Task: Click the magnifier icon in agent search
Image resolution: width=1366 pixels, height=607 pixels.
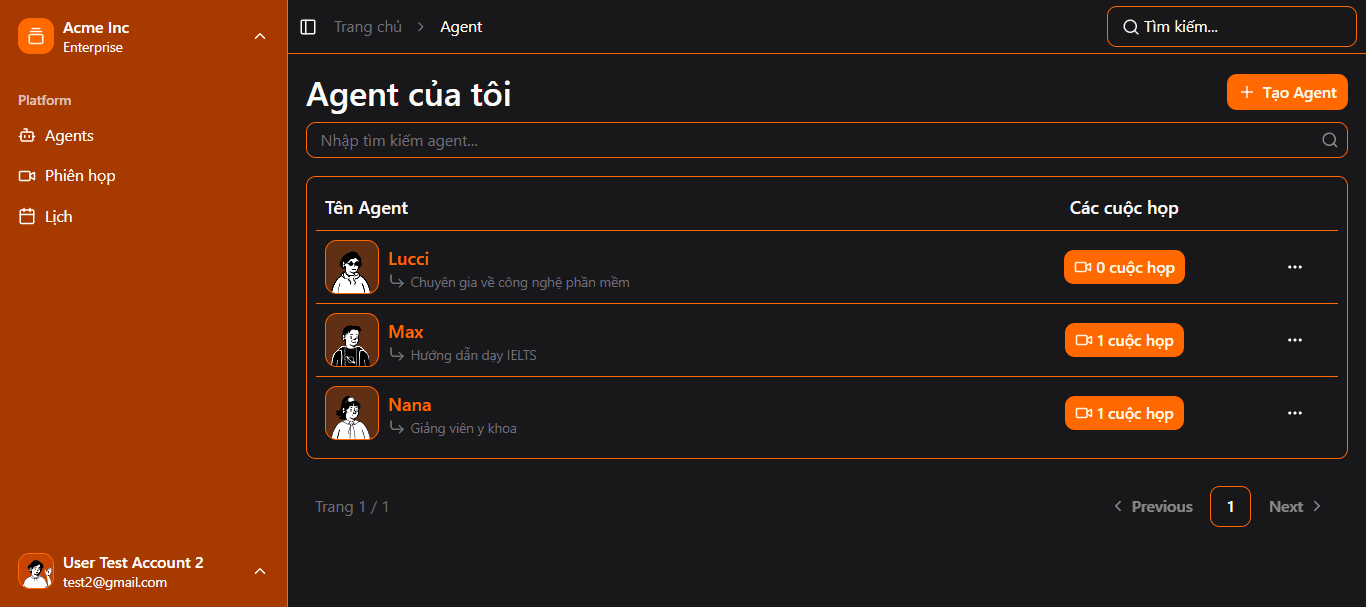Action: (x=1329, y=140)
